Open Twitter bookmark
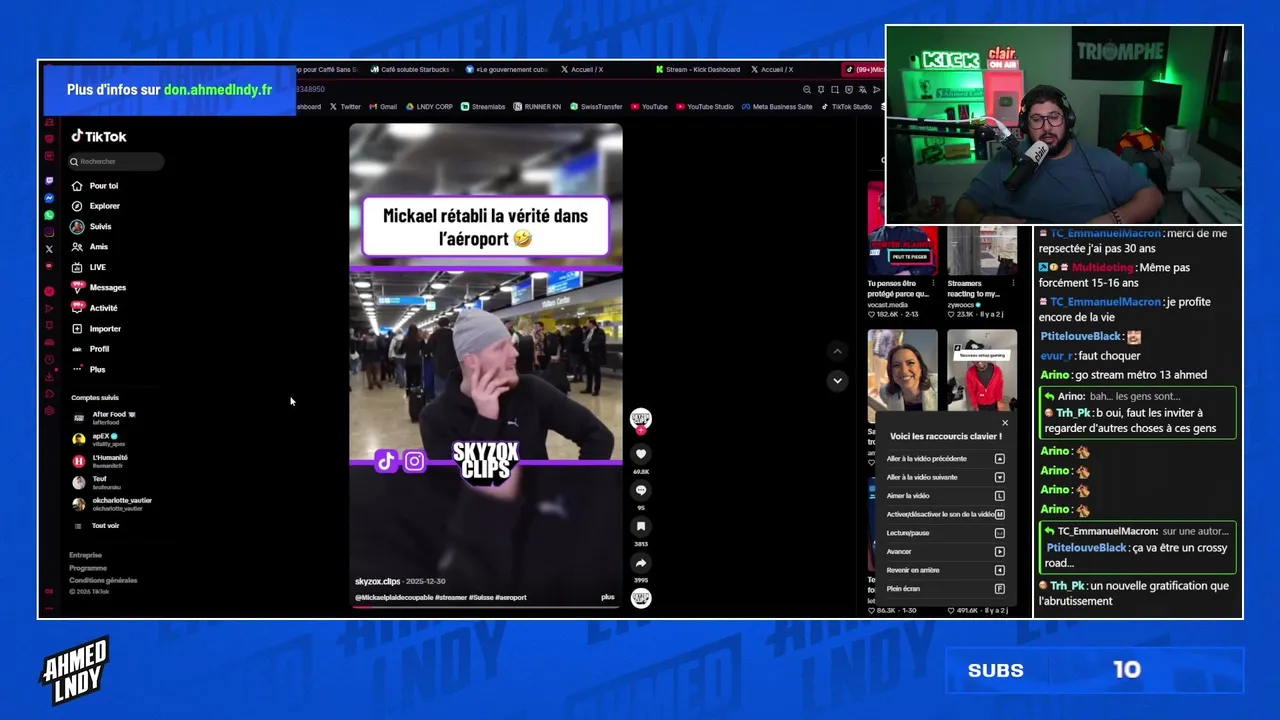Screen dimensions: 1280x720 [x=345, y=107]
